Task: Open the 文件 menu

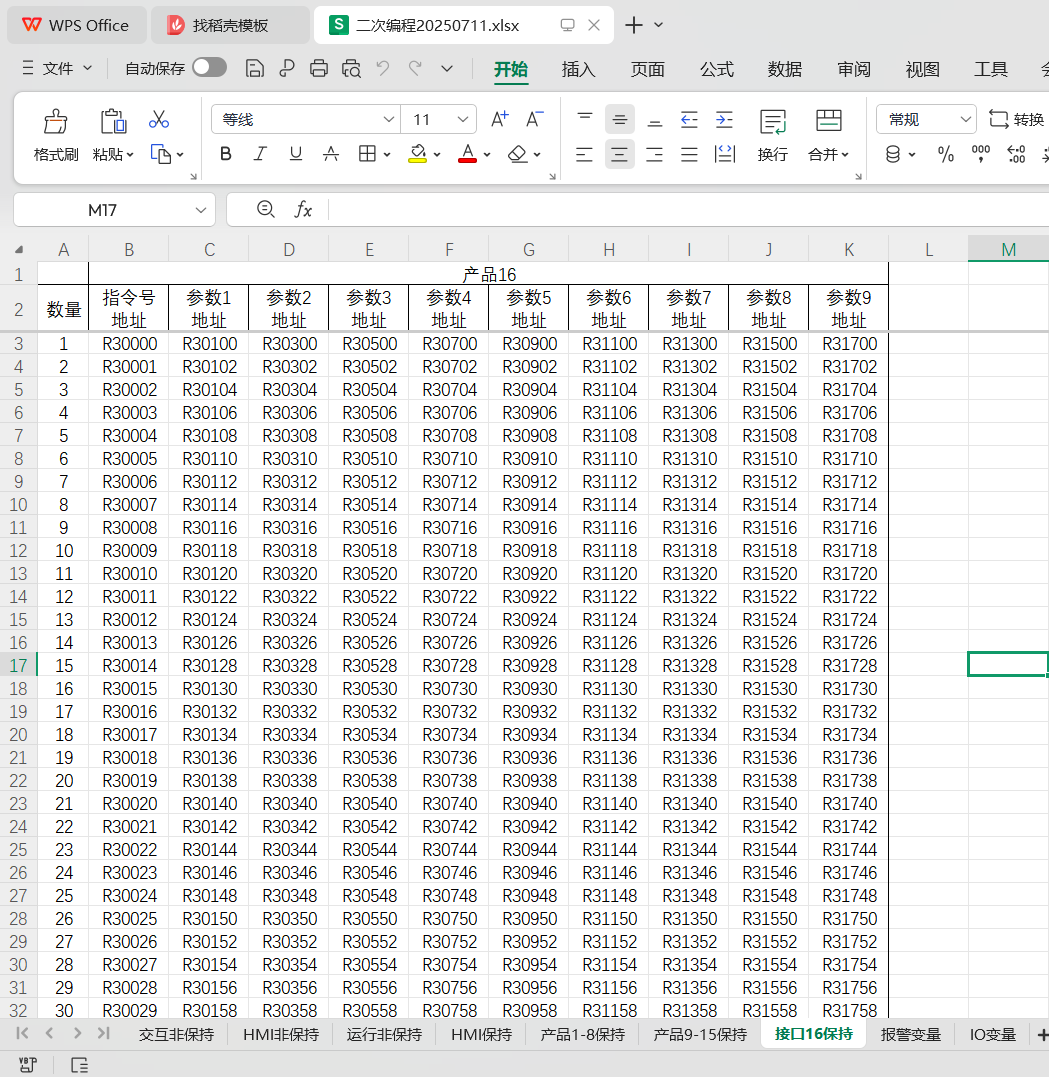Action: (58, 68)
